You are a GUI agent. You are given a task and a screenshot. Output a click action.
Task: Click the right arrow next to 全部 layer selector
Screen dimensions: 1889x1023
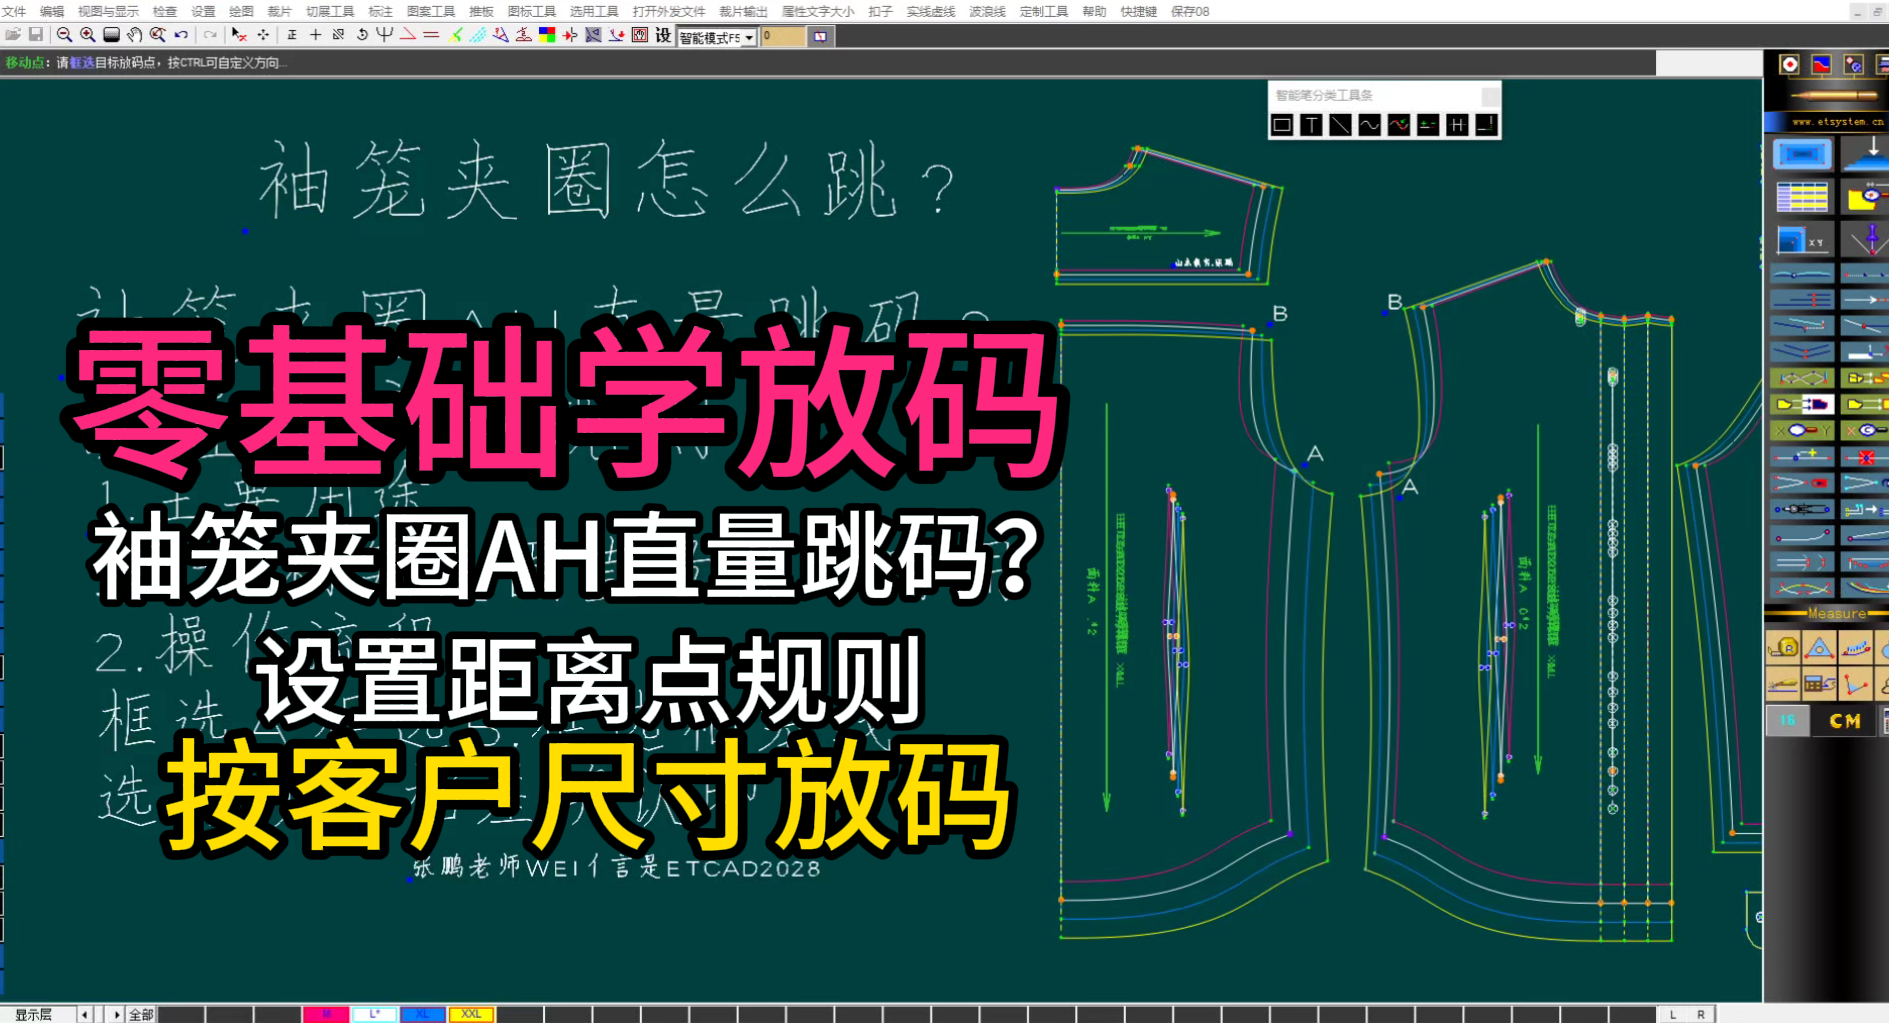[116, 1014]
